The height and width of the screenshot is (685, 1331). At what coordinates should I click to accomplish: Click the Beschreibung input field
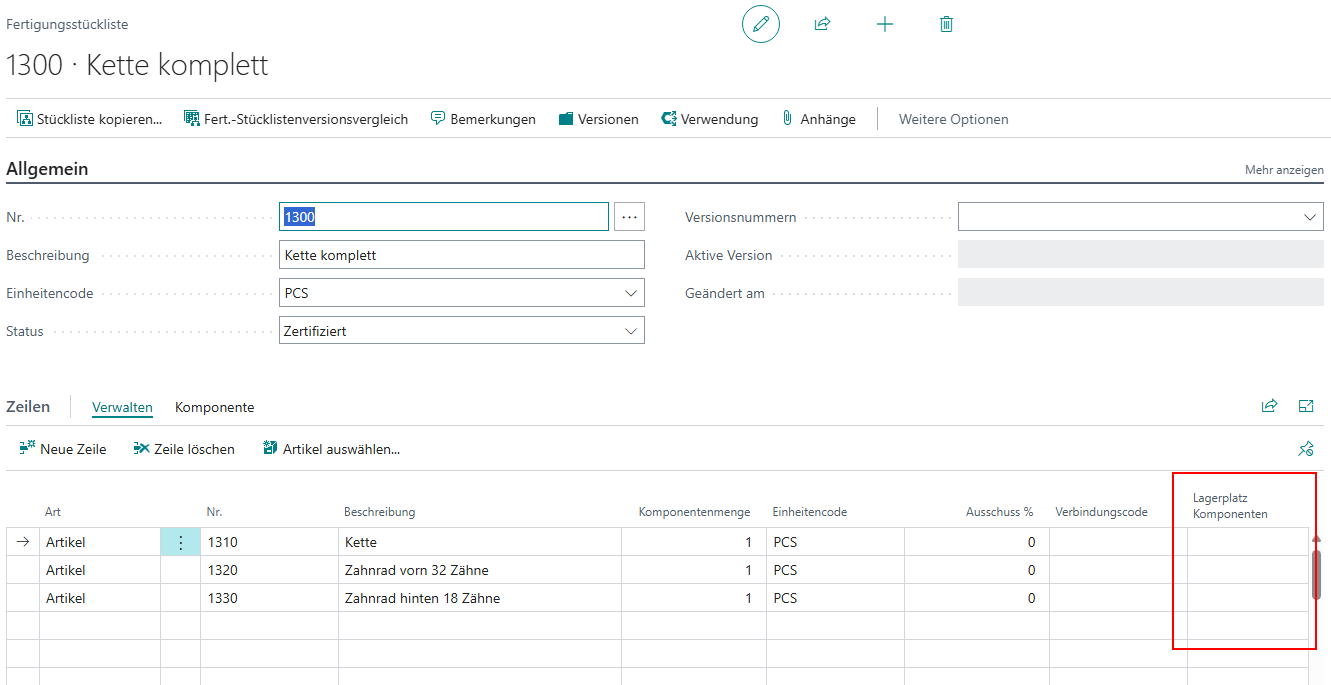pyautogui.click(x=461, y=255)
